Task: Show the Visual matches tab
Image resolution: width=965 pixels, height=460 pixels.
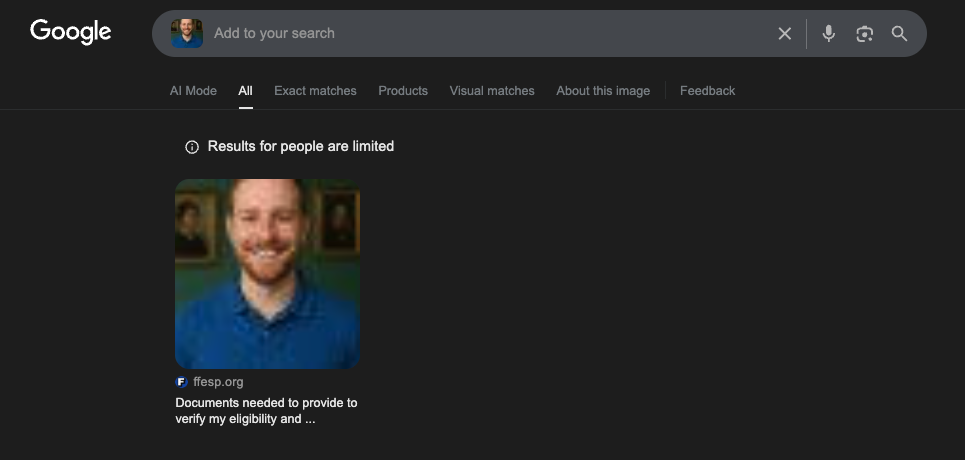Action: click(x=492, y=91)
